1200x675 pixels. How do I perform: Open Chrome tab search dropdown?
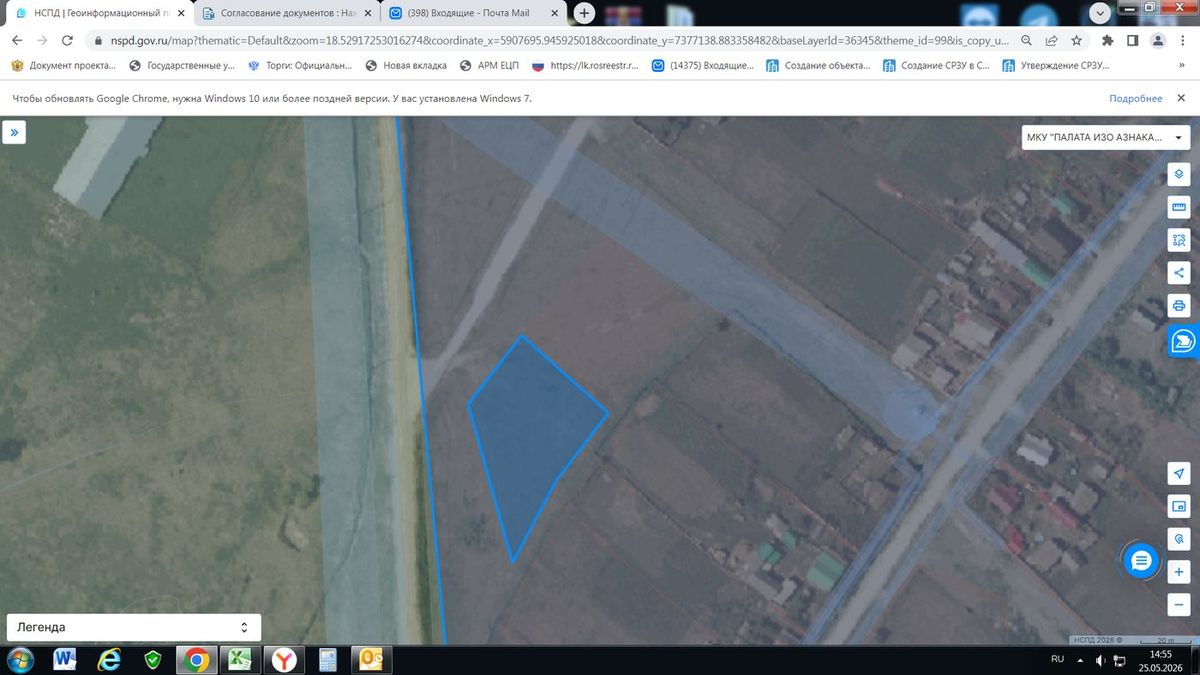[x=1100, y=13]
